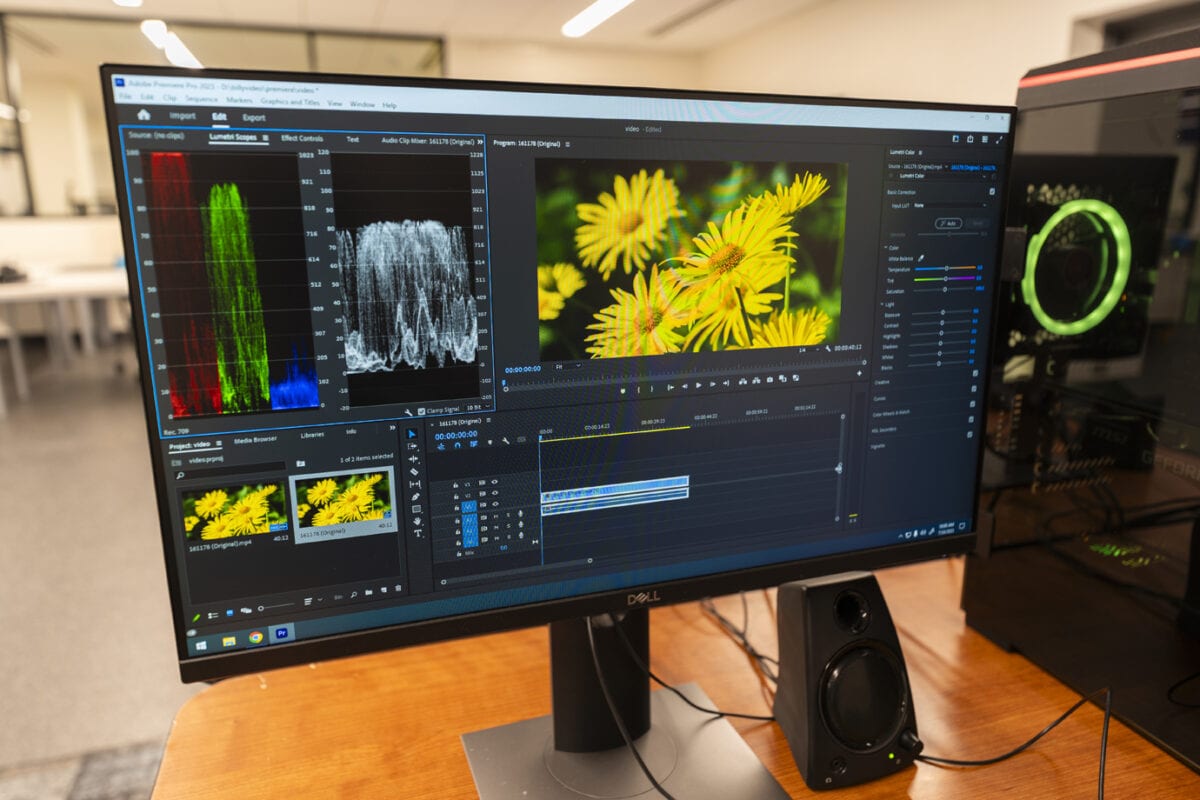Image resolution: width=1200 pixels, height=800 pixels.
Task: Step forward one frame in Program Monitor
Action: 713,384
